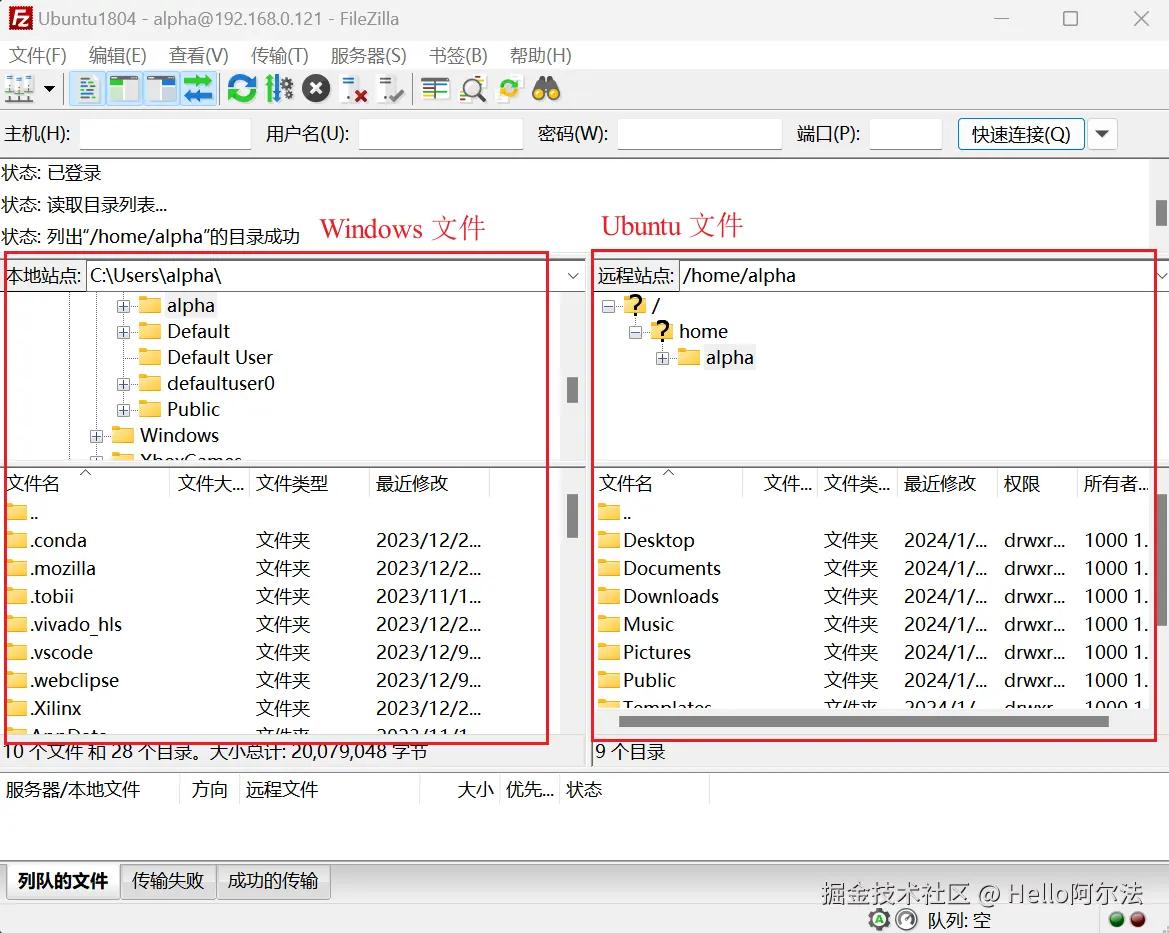Select the .mozilla folder icon
Image resolution: width=1169 pixels, height=933 pixels.
[x=16, y=568]
